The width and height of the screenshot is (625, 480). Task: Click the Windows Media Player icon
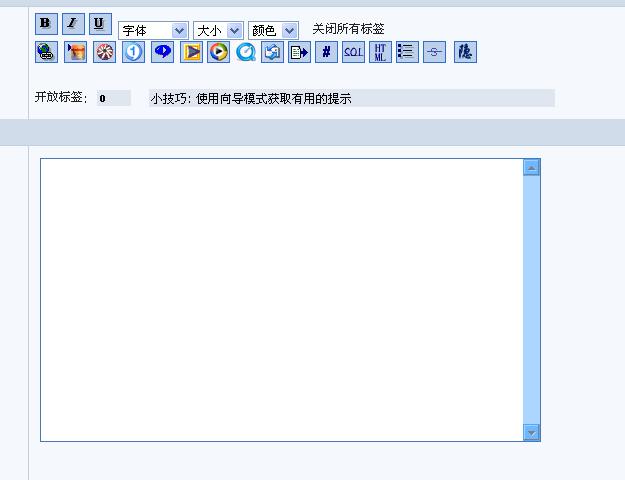click(219, 52)
